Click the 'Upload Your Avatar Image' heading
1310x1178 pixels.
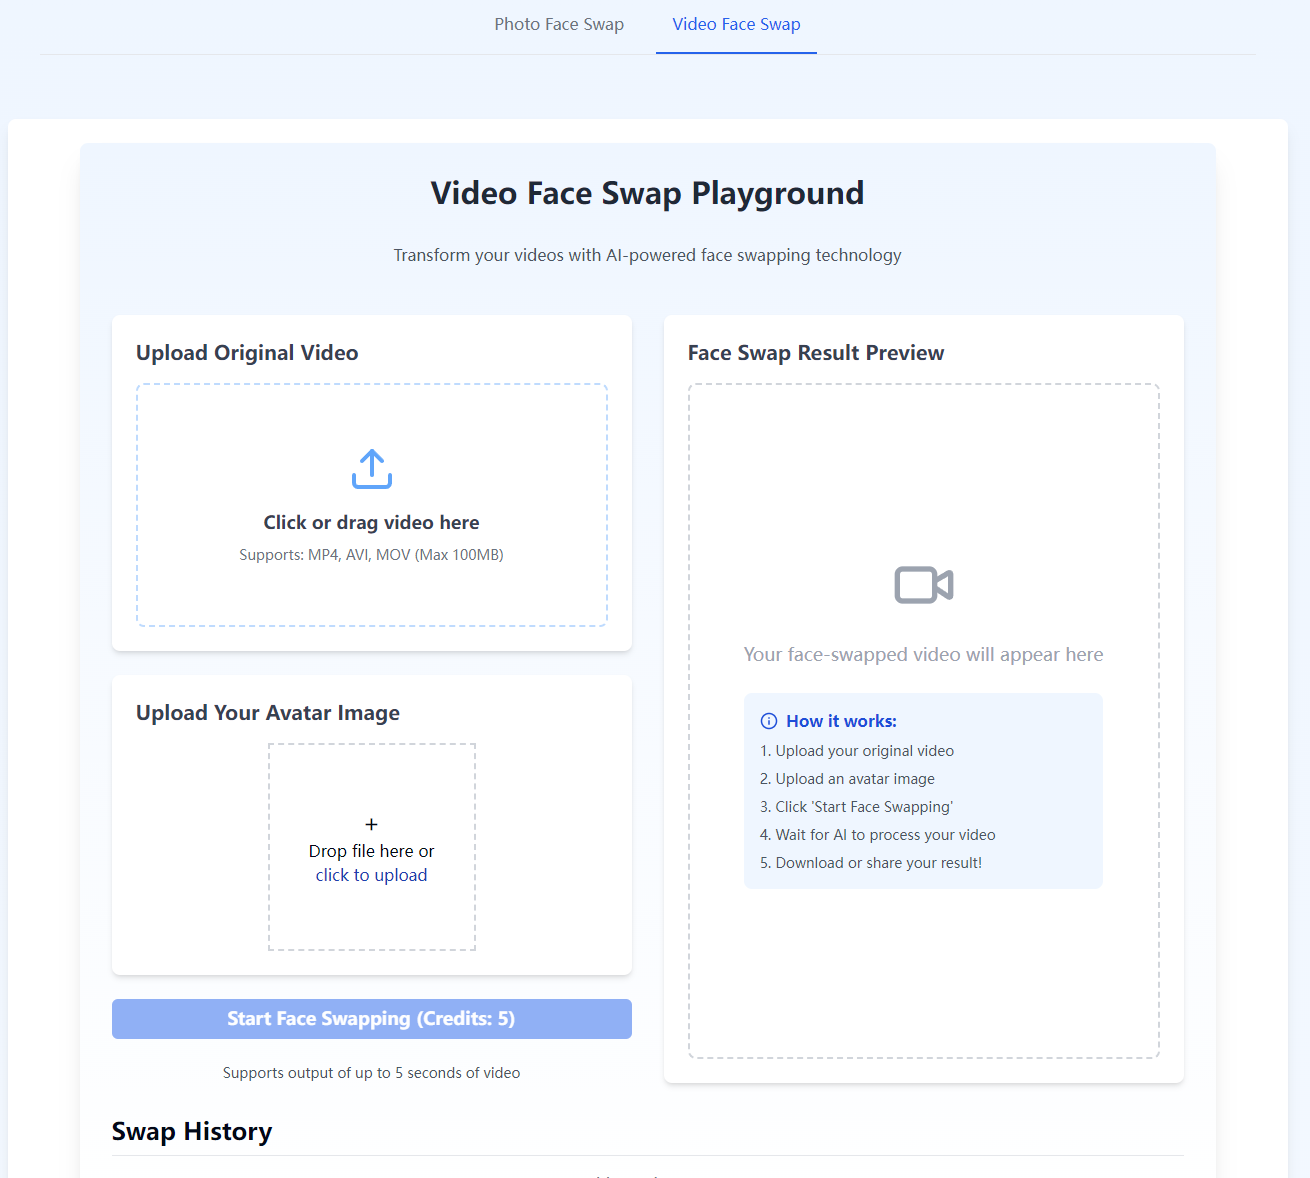click(268, 713)
